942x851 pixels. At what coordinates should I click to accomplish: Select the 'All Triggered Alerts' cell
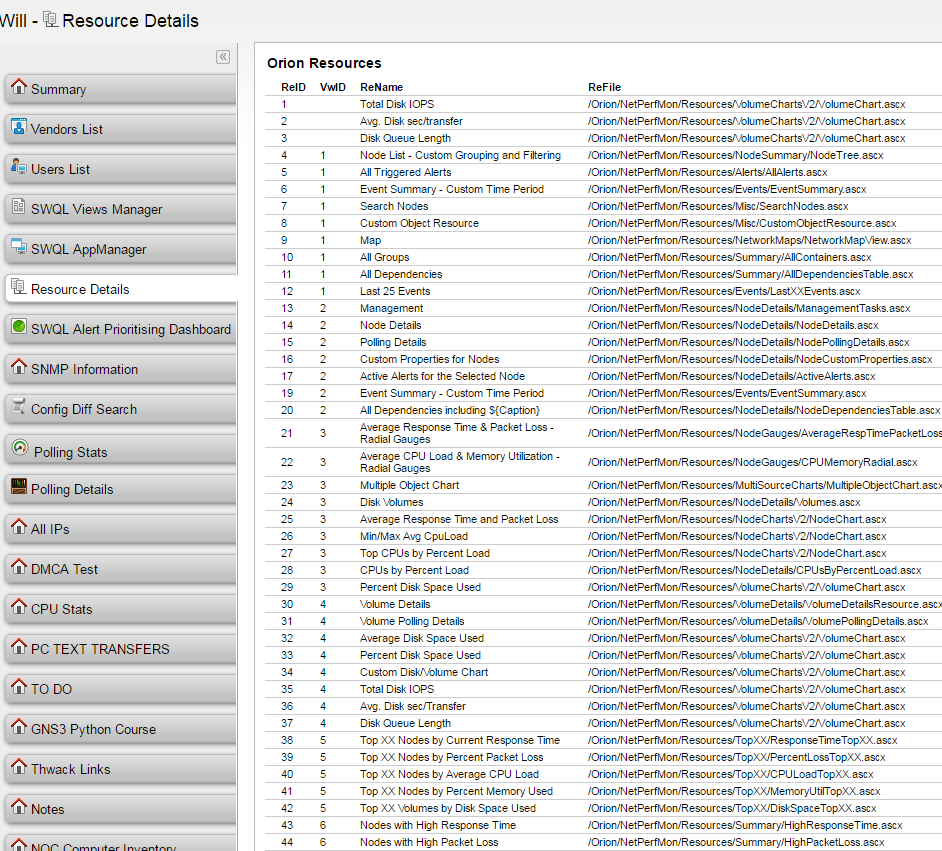[x=406, y=172]
